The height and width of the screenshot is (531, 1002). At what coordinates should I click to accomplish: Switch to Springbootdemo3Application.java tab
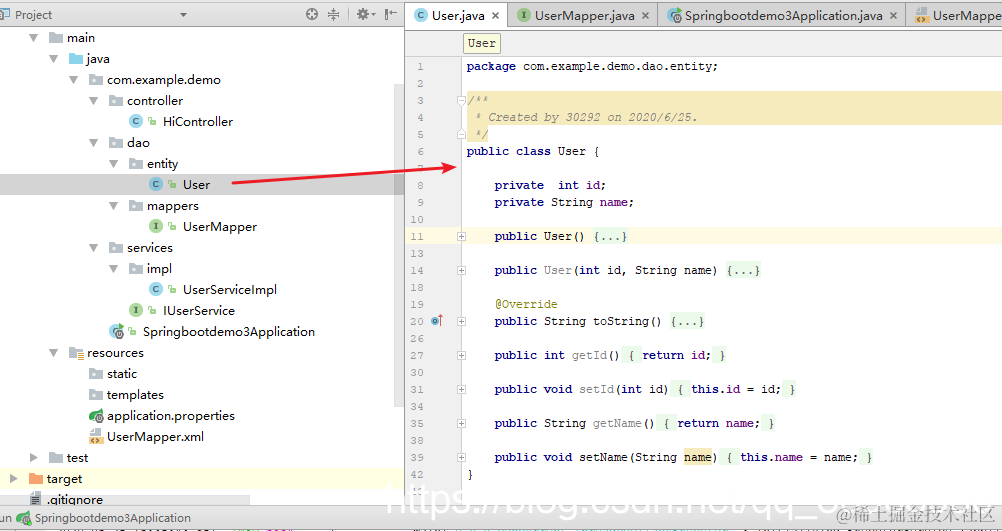point(783,16)
